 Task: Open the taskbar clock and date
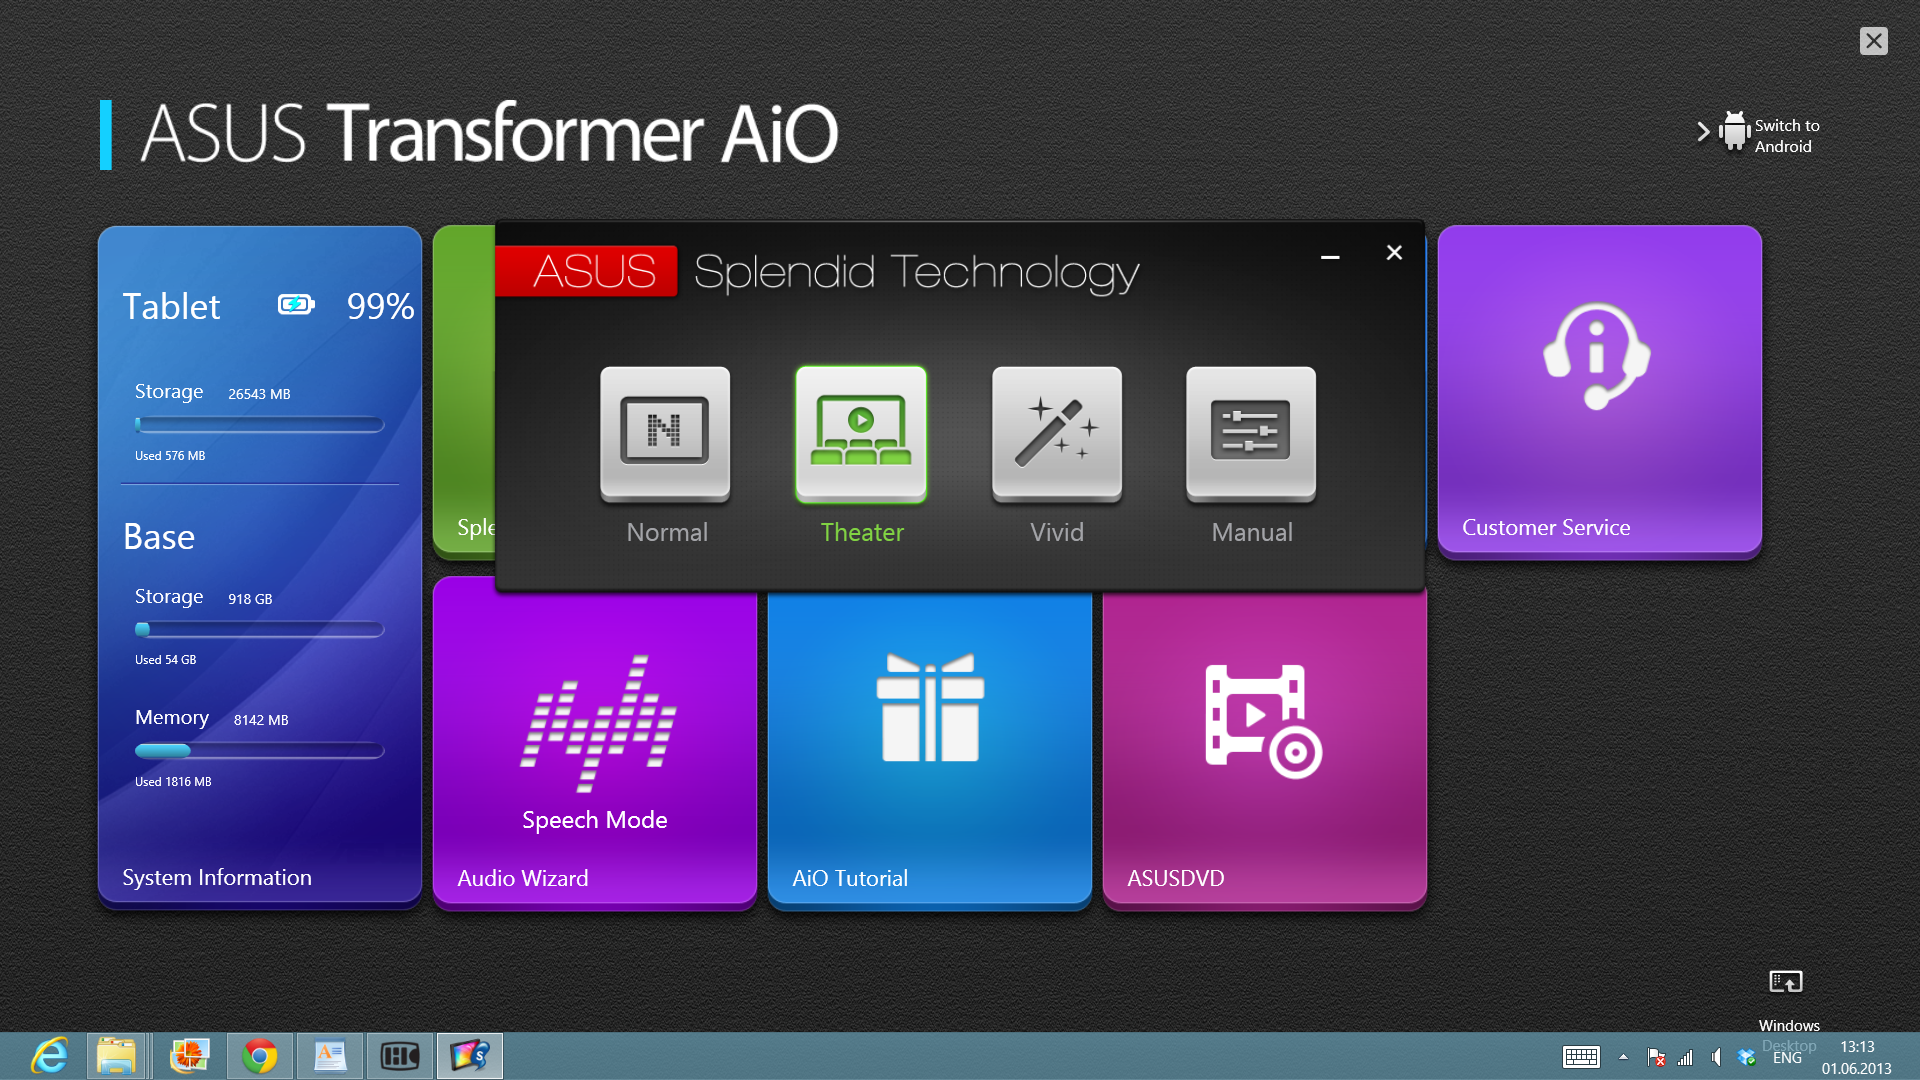(x=1857, y=1058)
